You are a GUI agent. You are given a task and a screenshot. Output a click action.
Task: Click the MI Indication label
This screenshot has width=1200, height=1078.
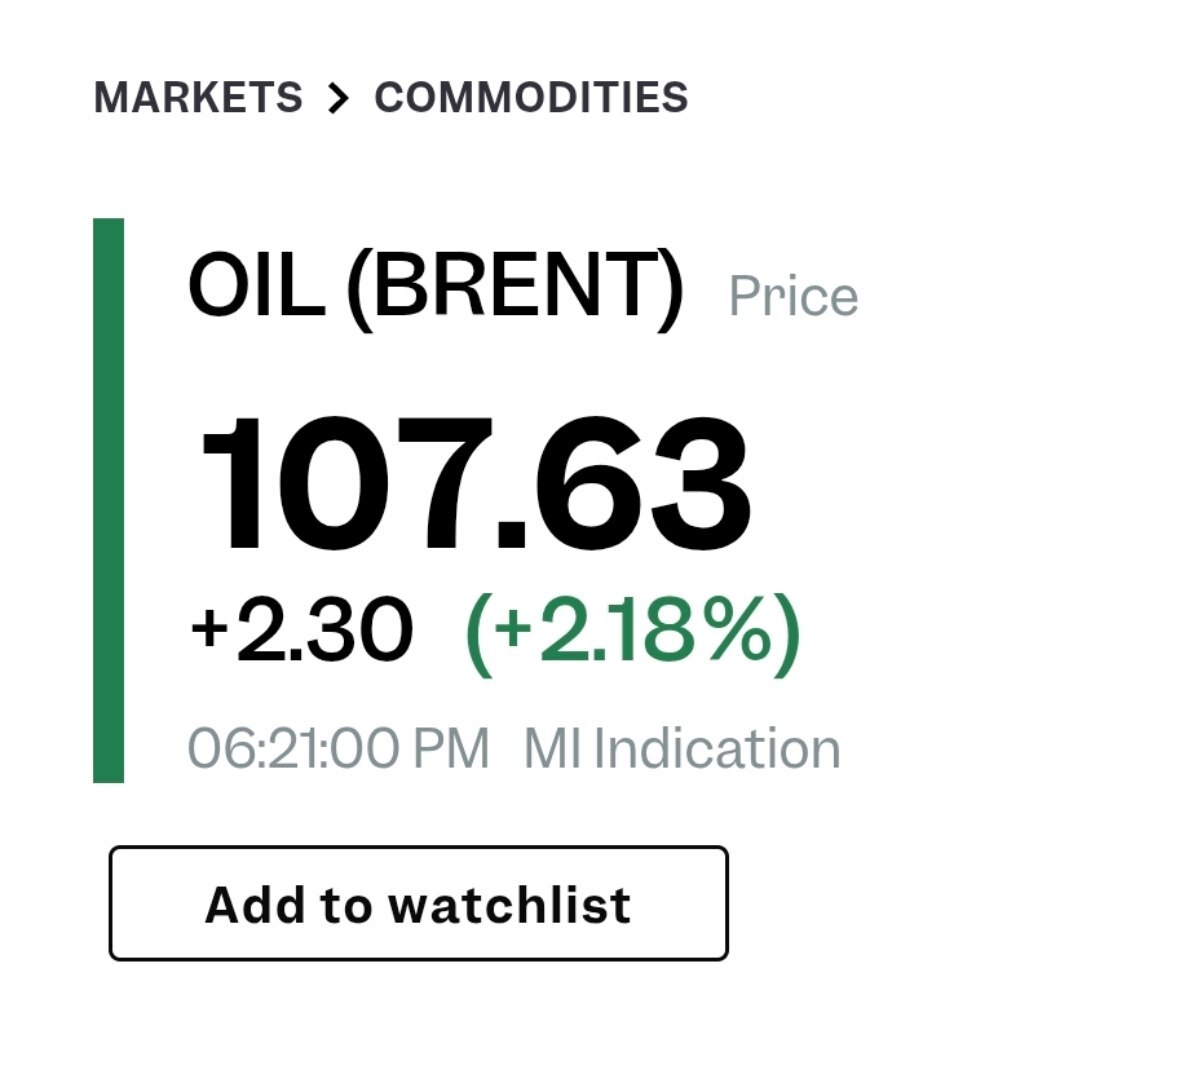pyautogui.click(x=681, y=749)
